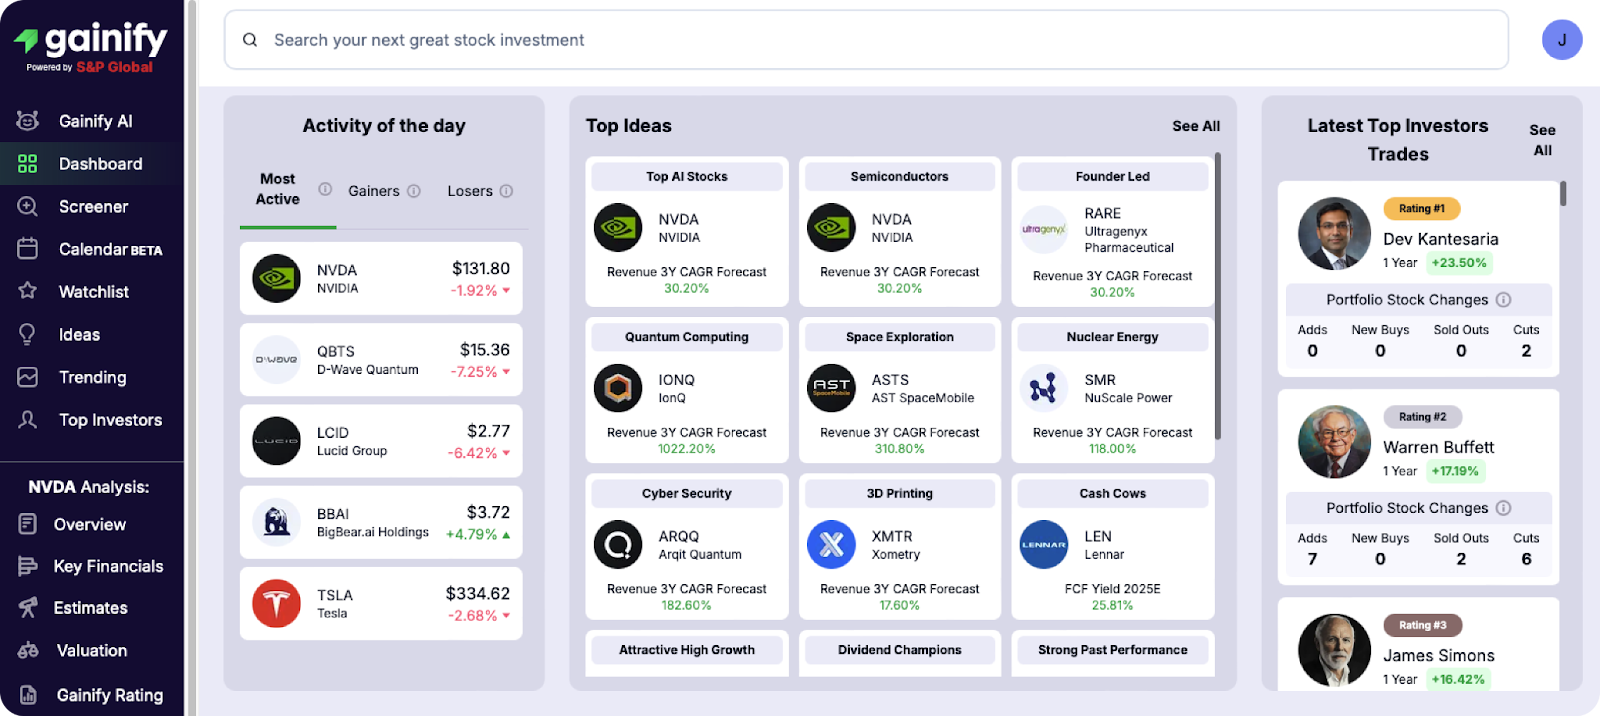Open the Founder Led category

[x=1113, y=177]
